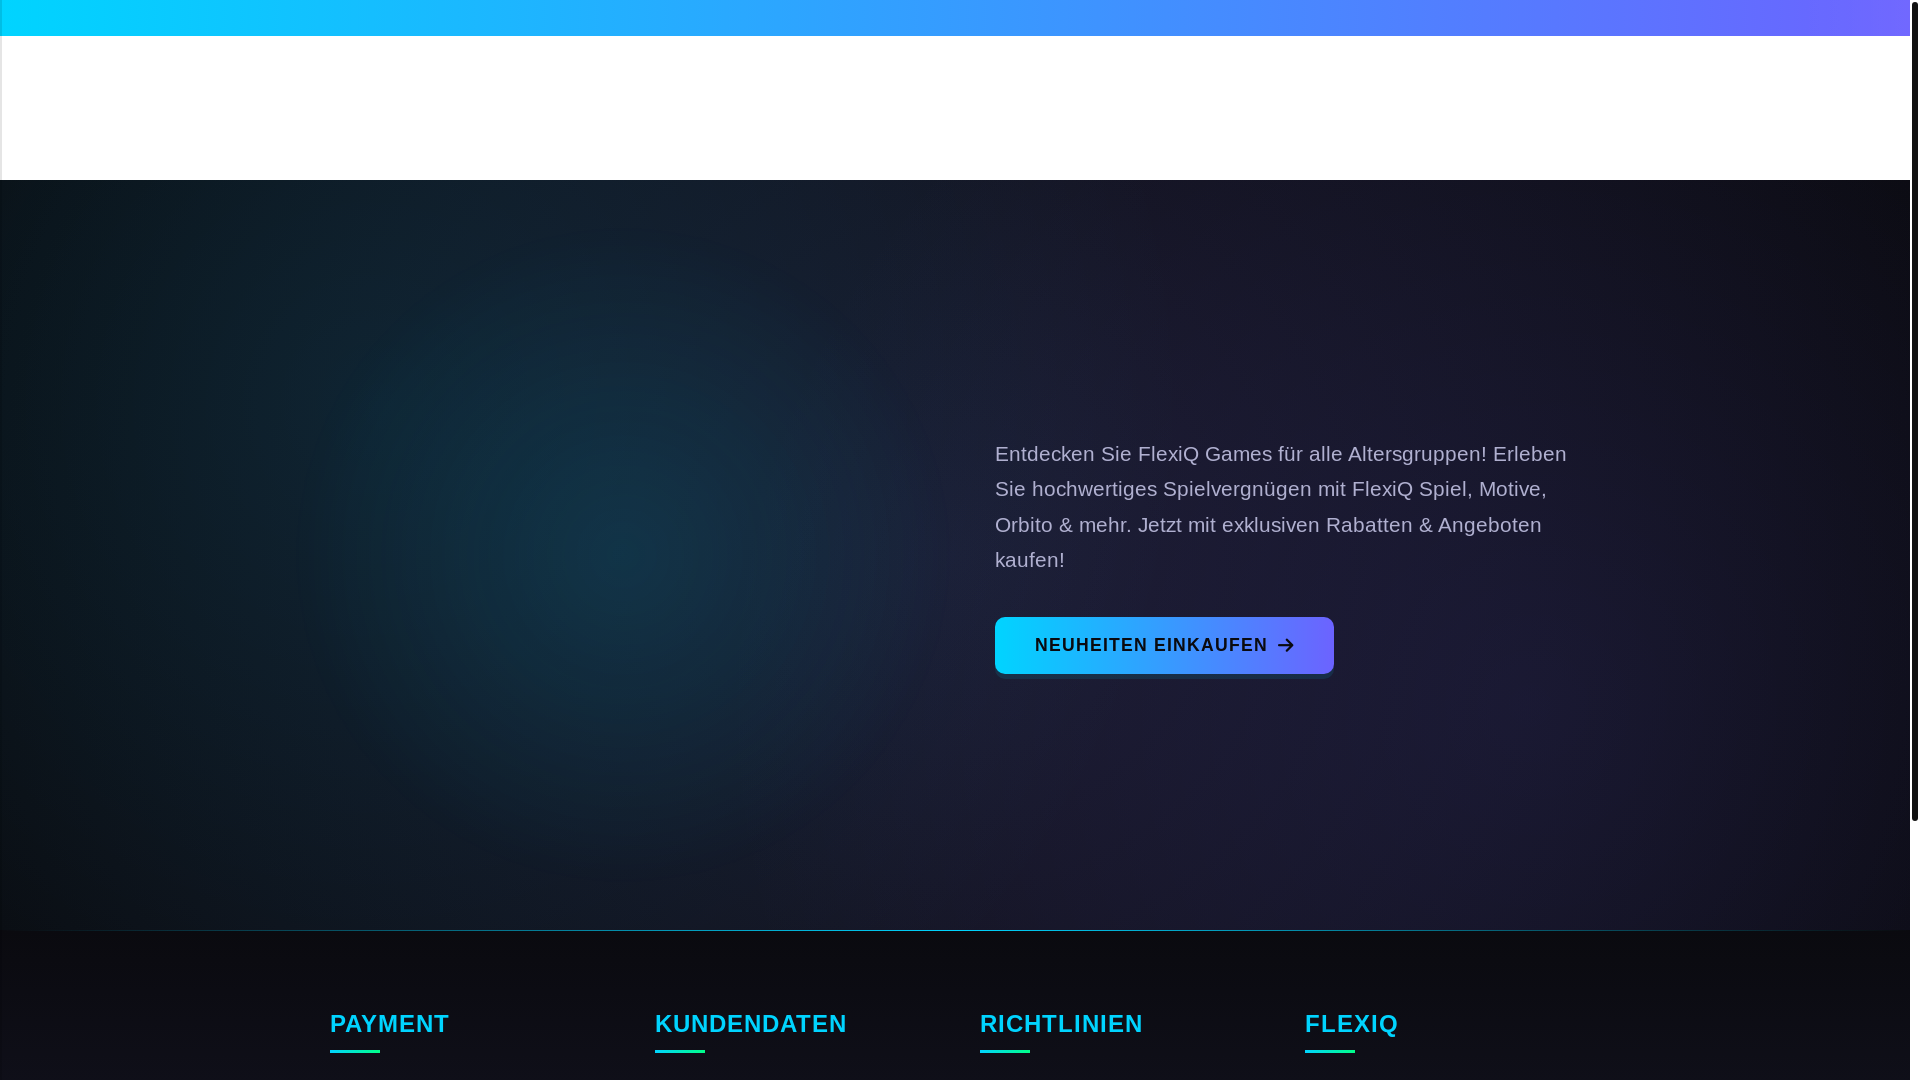The width and height of the screenshot is (1920, 1080).
Task: Select the RICHTLINIEN footer heading
Action: [1061, 1024]
